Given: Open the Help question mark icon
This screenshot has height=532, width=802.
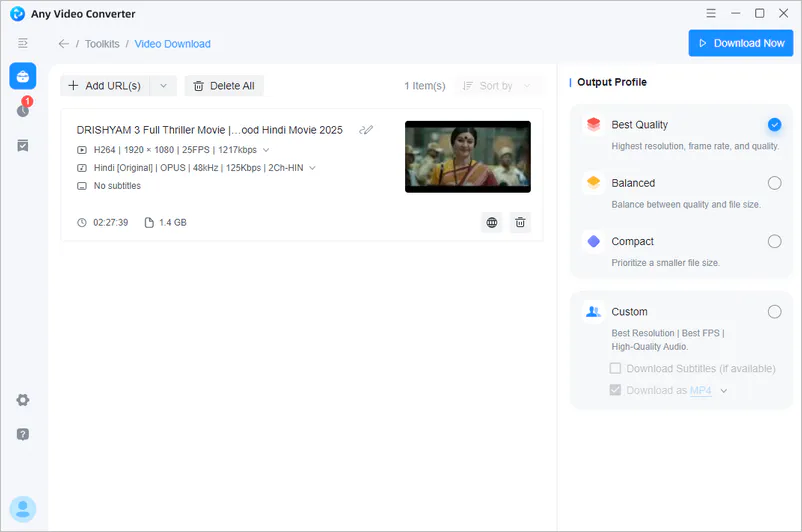Looking at the screenshot, I should (23, 434).
